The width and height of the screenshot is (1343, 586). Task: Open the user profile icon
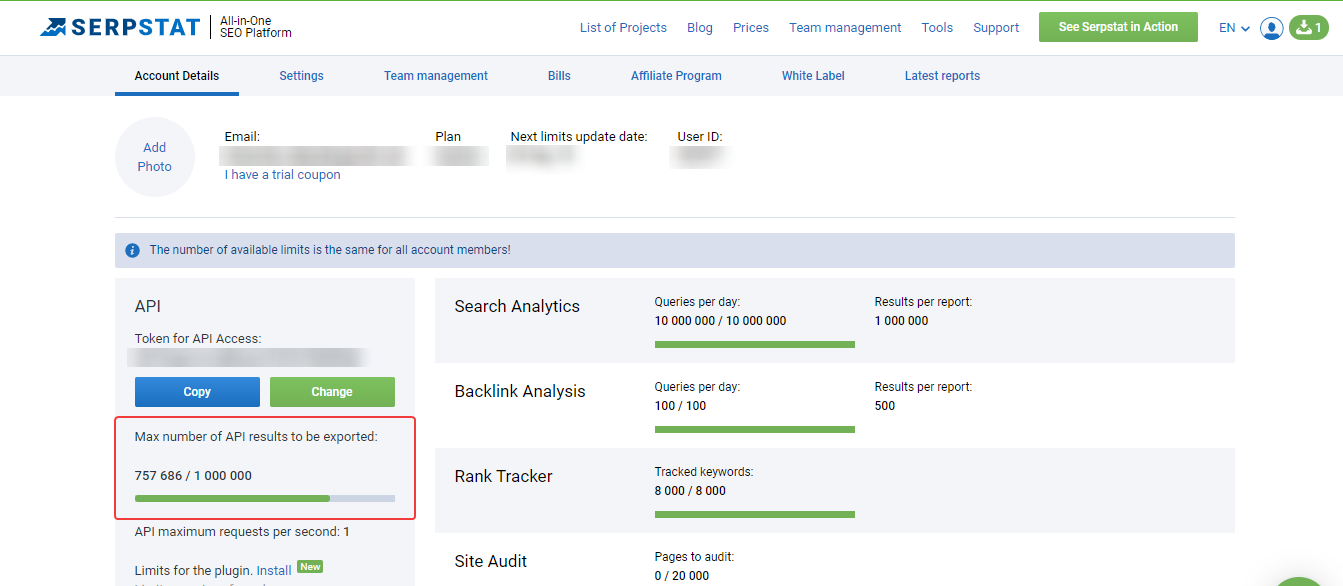click(1272, 28)
